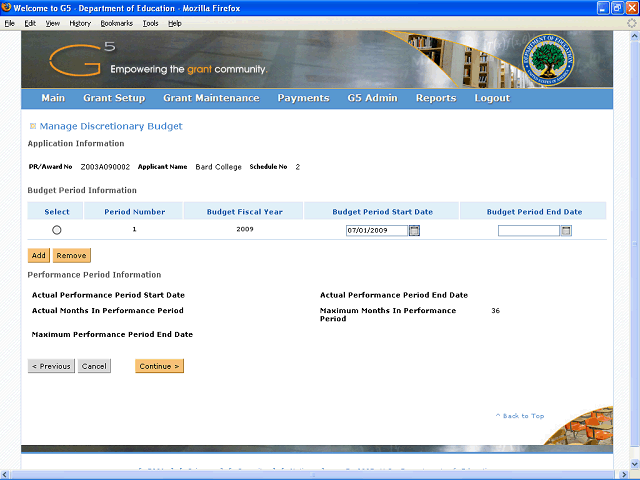This screenshot has width=640, height=480.
Task: Open Payments navigation tab
Action: coord(303,98)
